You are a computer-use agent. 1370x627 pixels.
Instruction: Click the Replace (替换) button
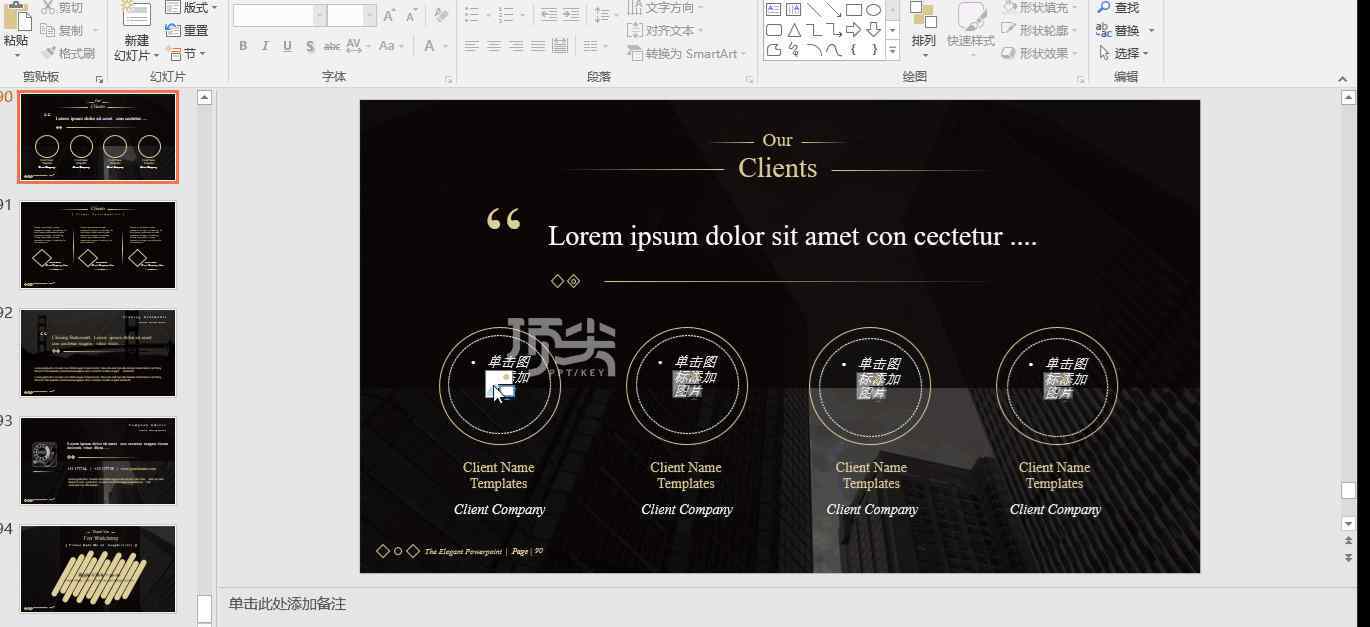tap(1118, 30)
